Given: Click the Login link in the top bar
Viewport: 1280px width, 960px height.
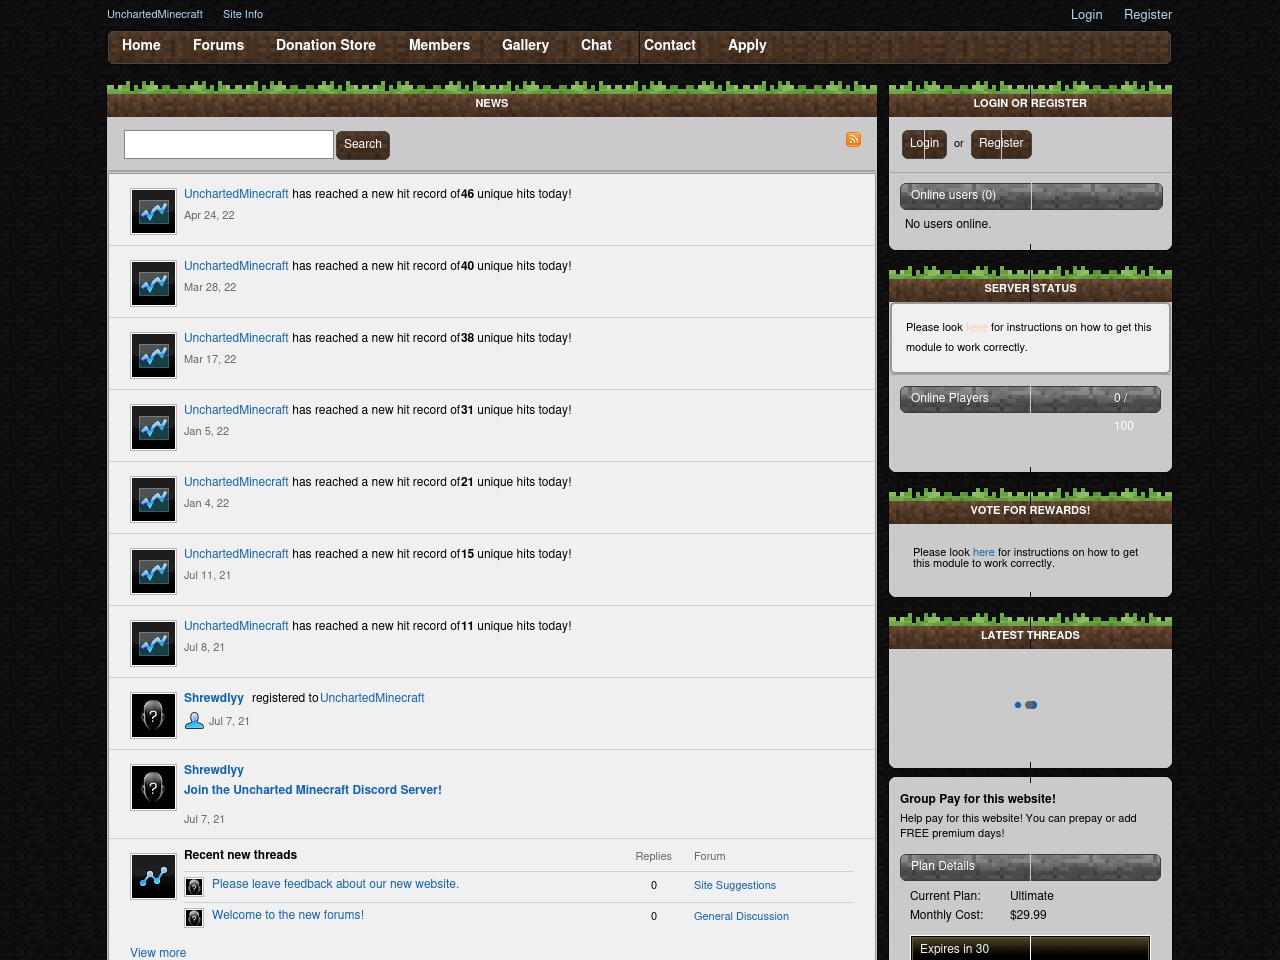Looking at the screenshot, I should coord(1086,14).
